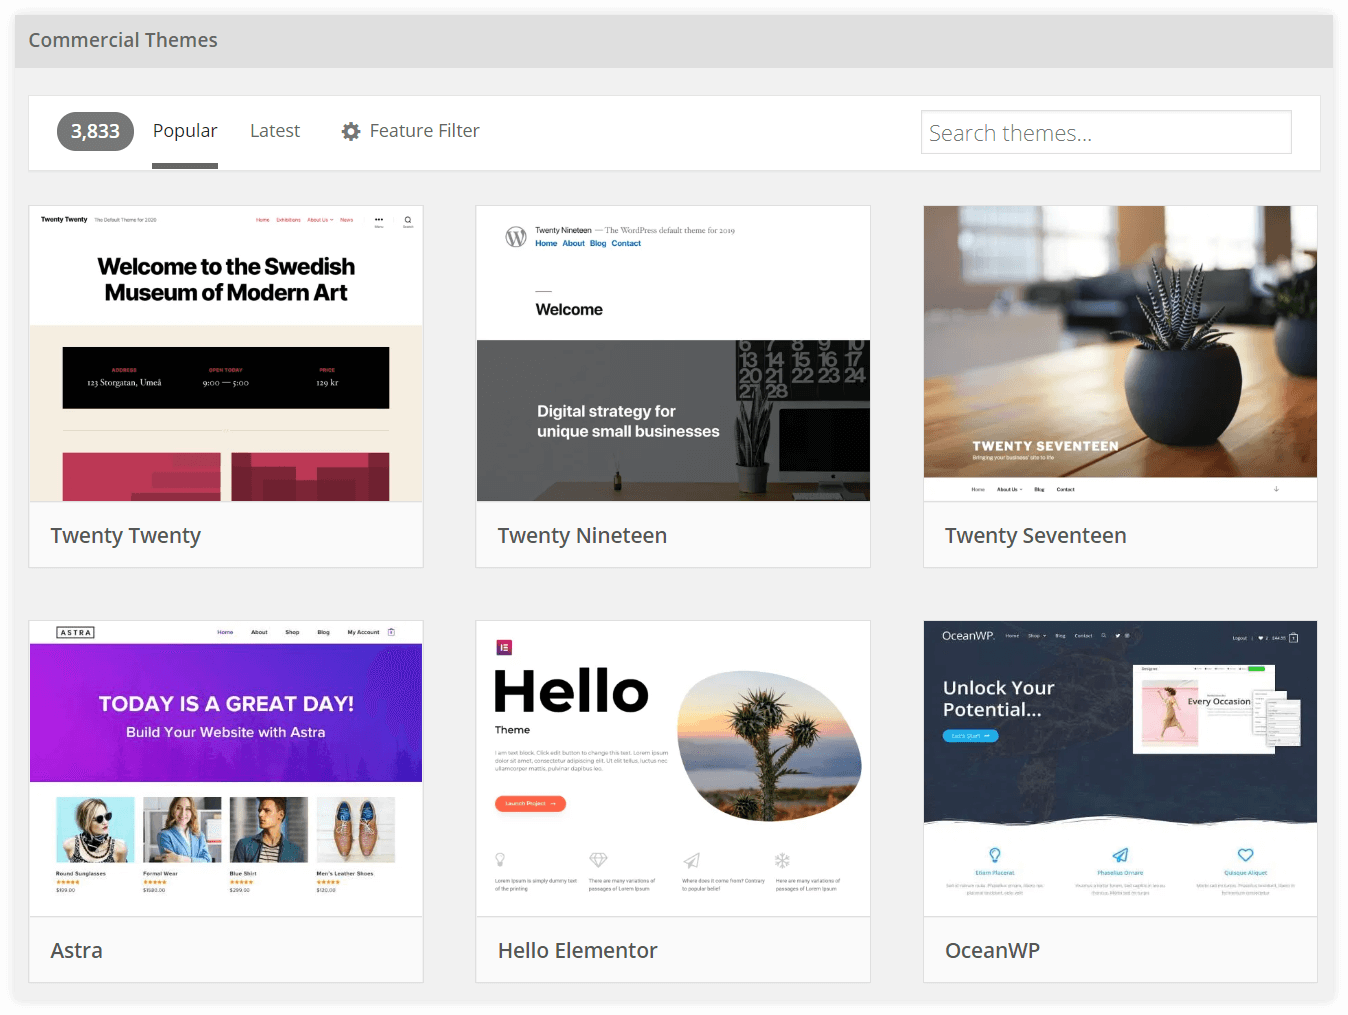Click paper plane icon in OceanWP preview
Viewport: 1348px width, 1015px height.
coord(1121,855)
